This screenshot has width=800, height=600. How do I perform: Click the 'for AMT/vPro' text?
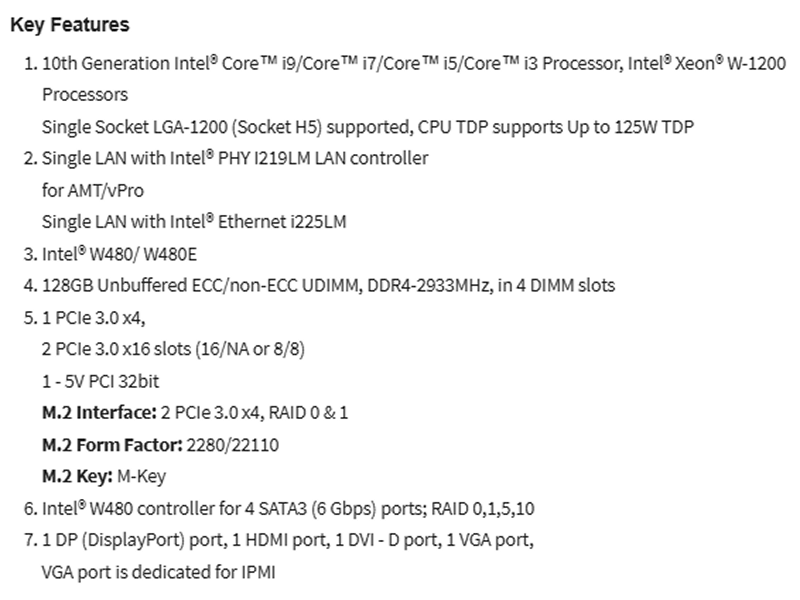coord(93,190)
